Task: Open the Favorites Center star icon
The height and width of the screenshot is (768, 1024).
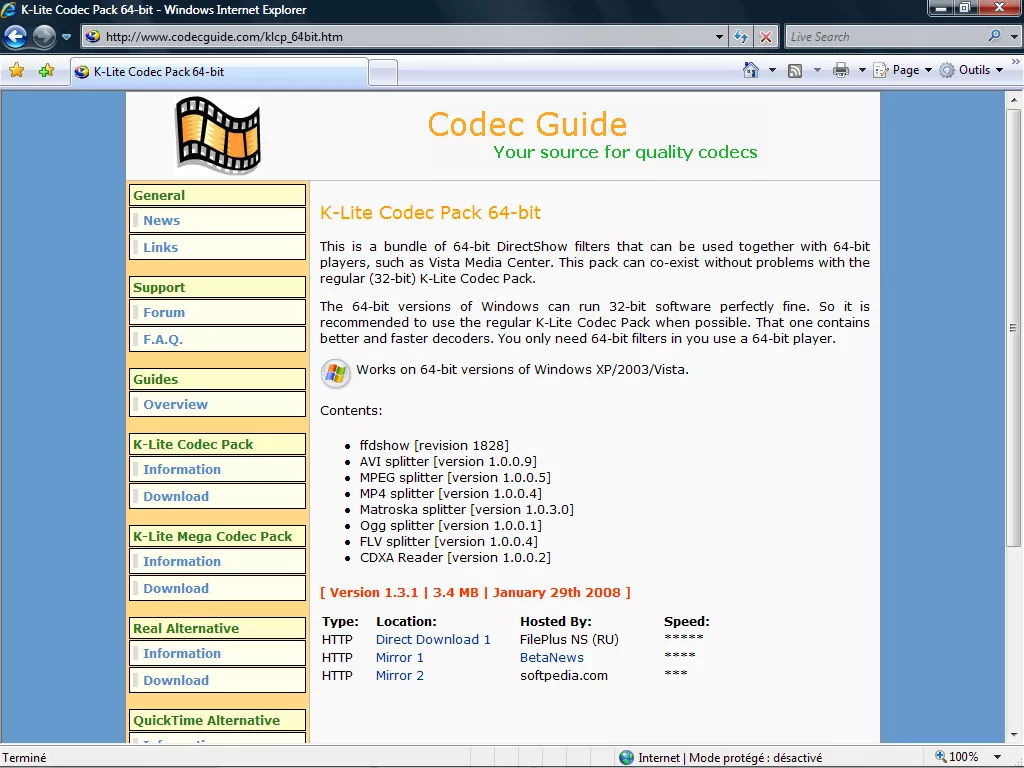Action: 17,71
